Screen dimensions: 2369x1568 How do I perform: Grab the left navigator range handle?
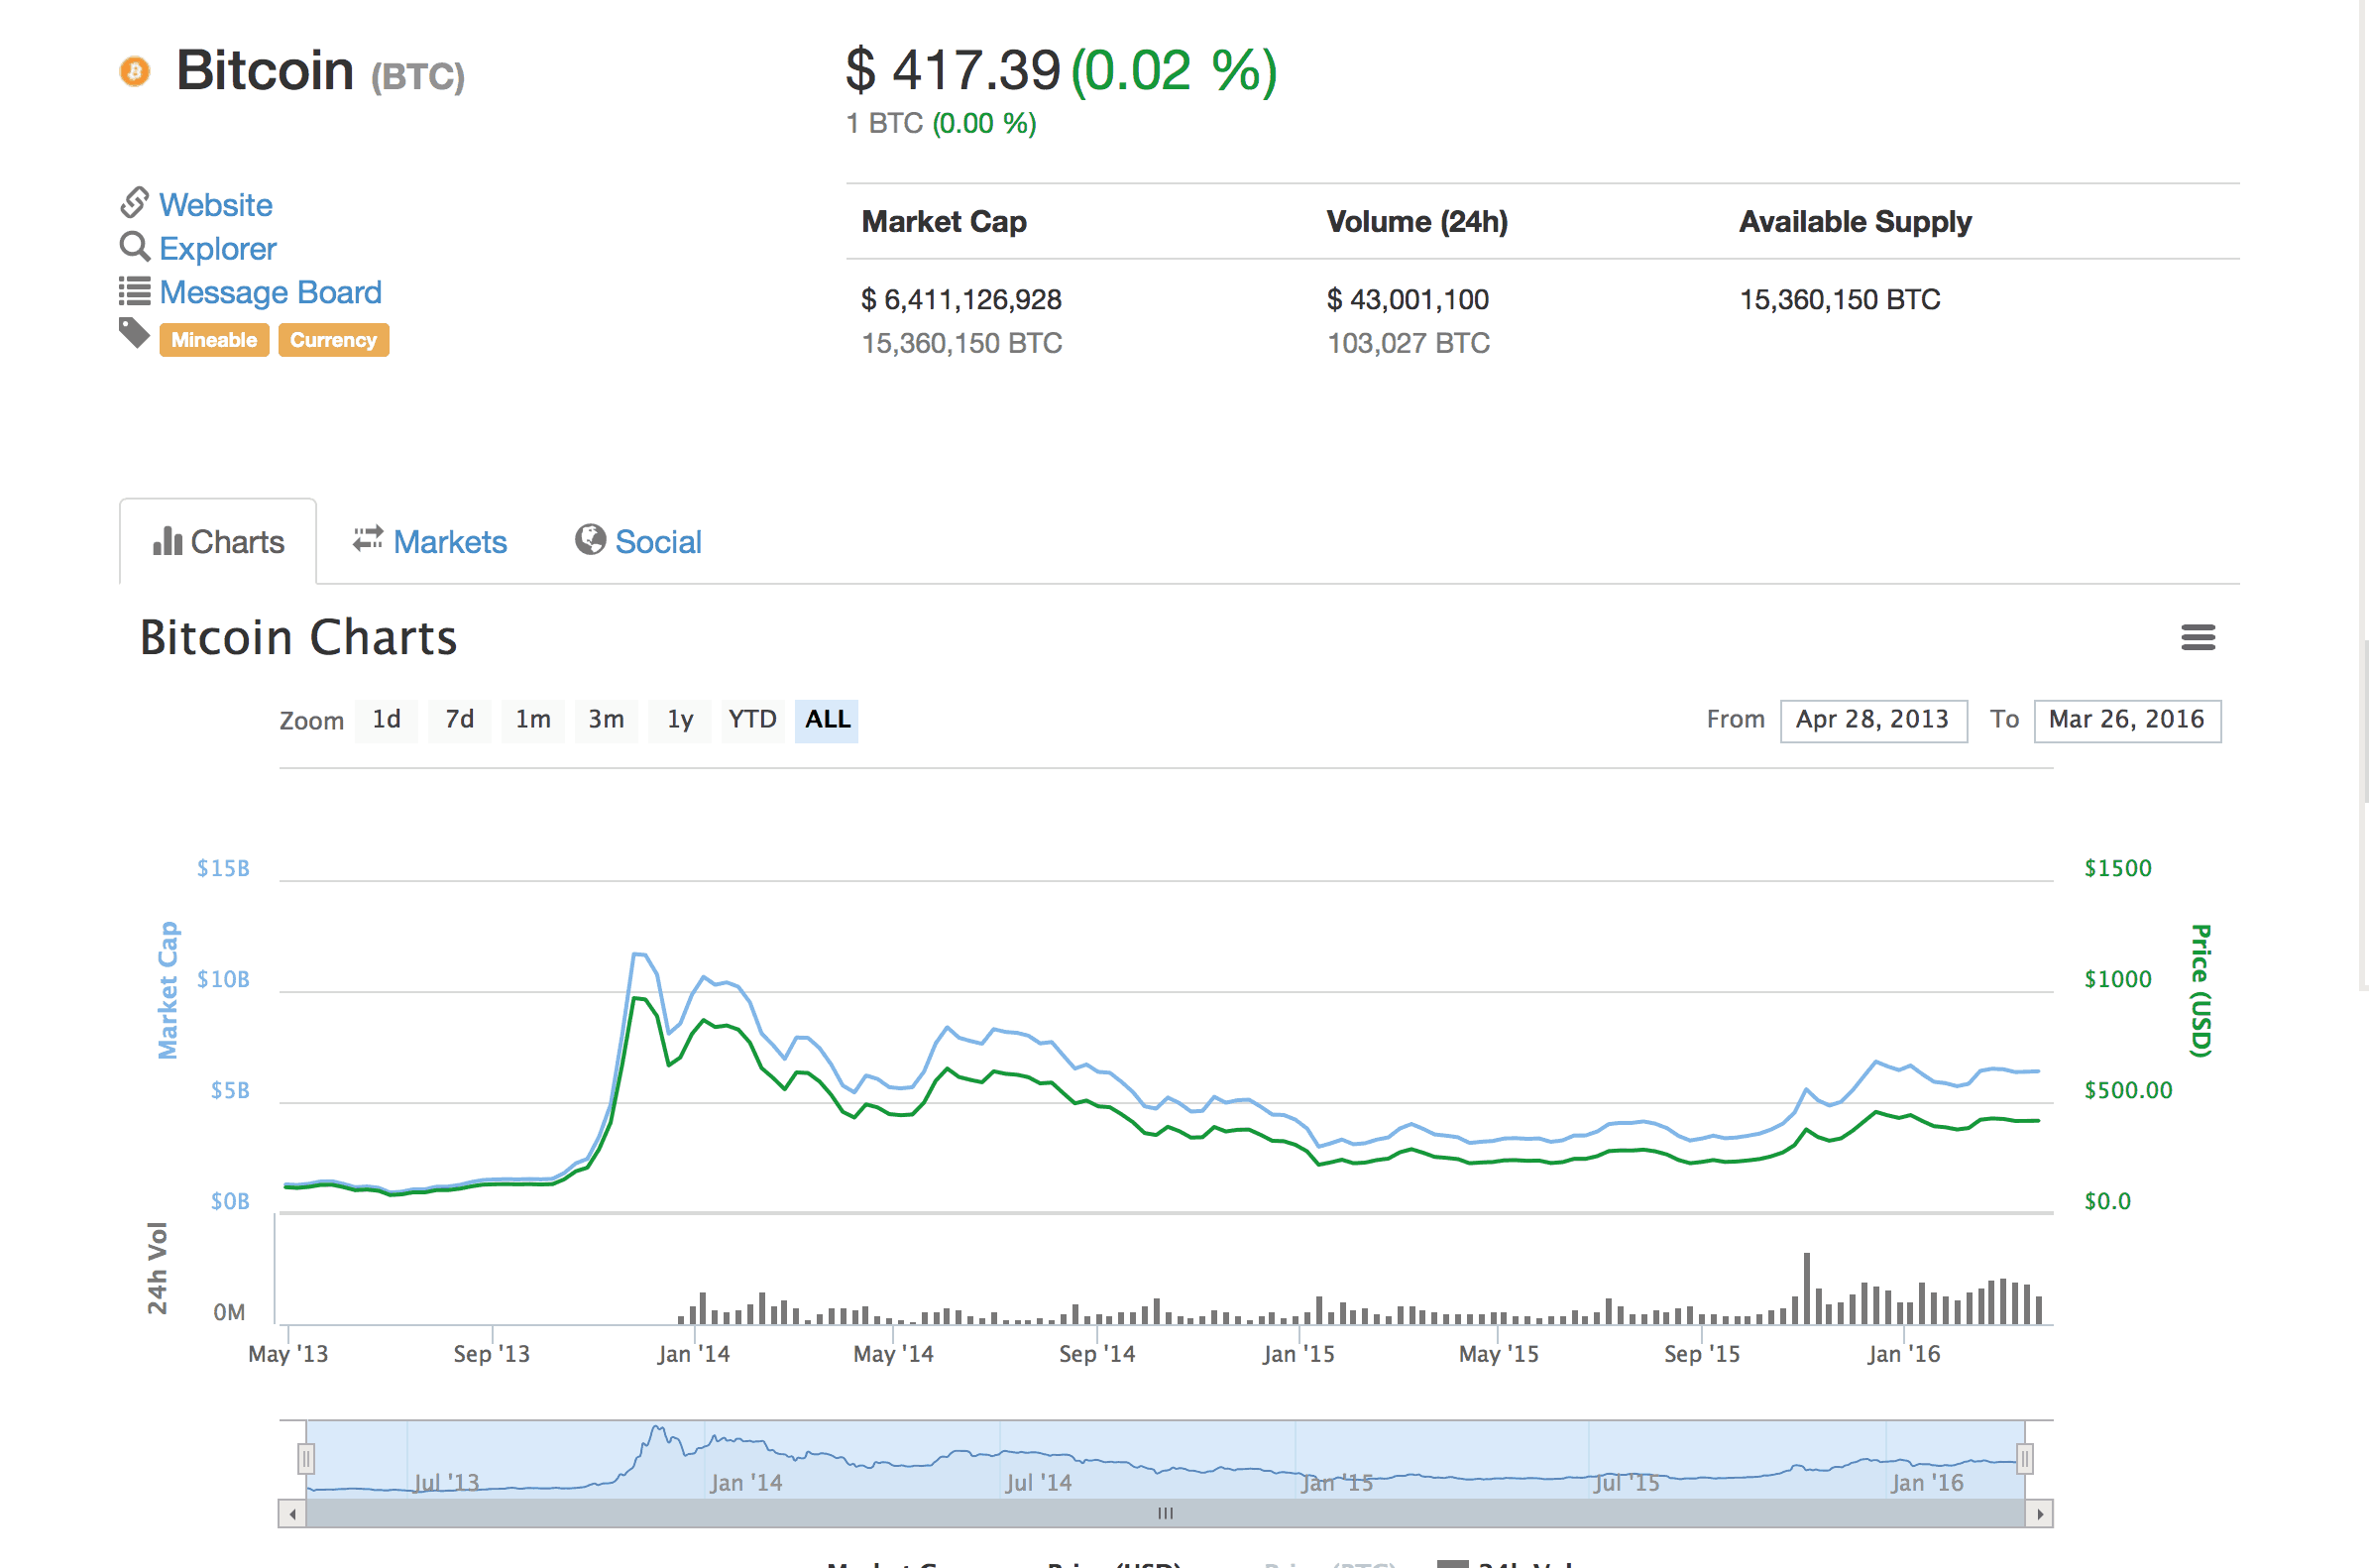click(x=306, y=1459)
